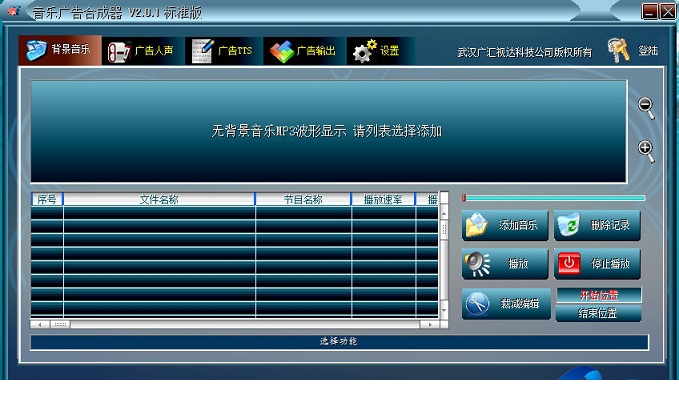Click the horizontal scrollbar right arrow
679x395 pixels.
click(x=430, y=324)
